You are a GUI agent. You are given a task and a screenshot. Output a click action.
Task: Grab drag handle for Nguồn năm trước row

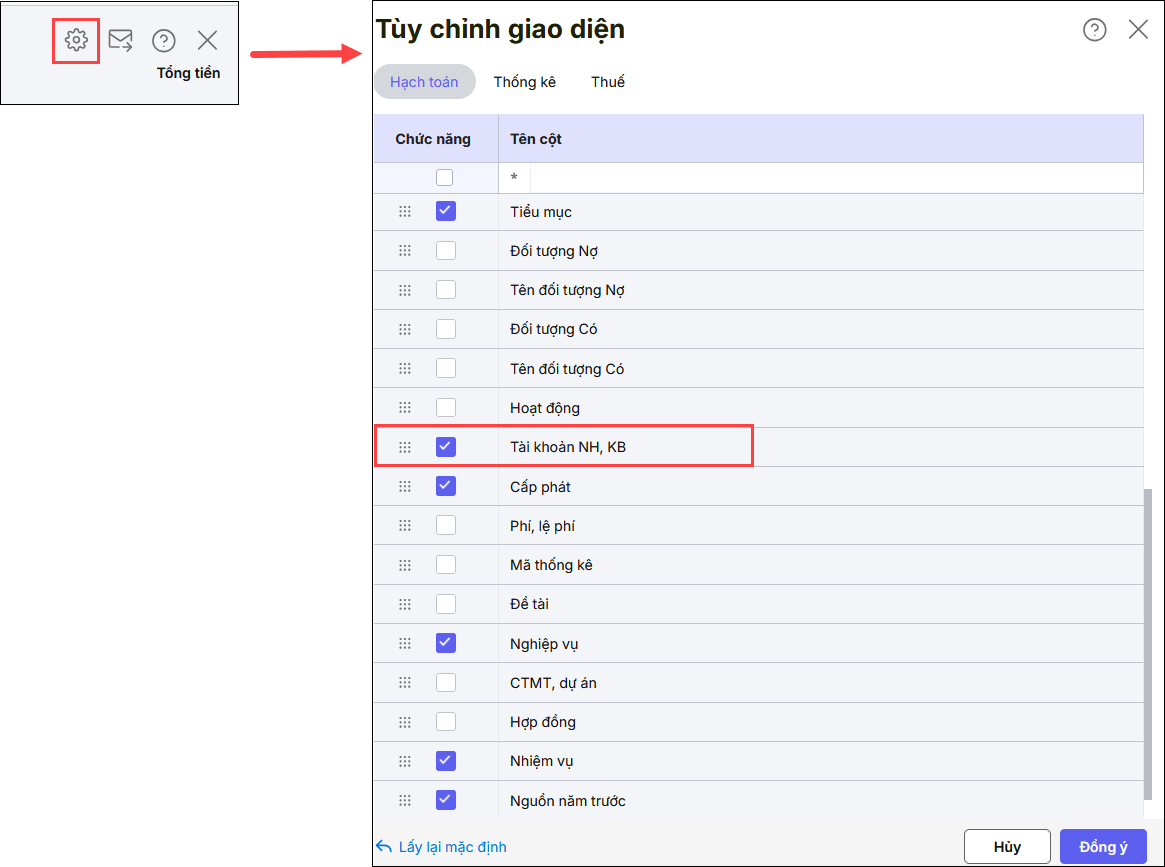[405, 800]
